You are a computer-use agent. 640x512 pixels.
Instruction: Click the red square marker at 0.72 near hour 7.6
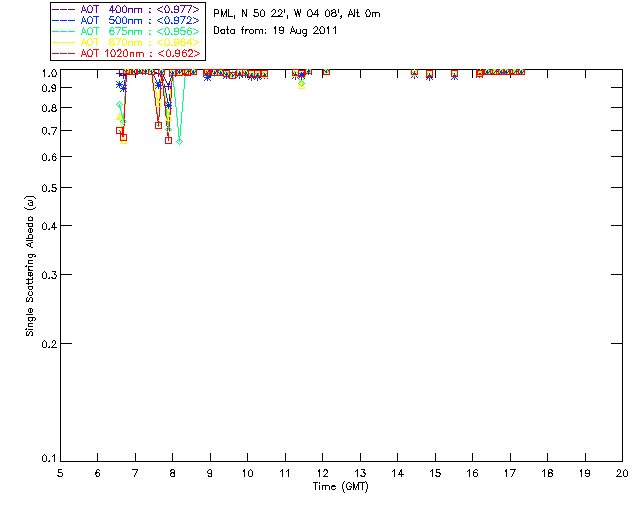(x=158, y=125)
